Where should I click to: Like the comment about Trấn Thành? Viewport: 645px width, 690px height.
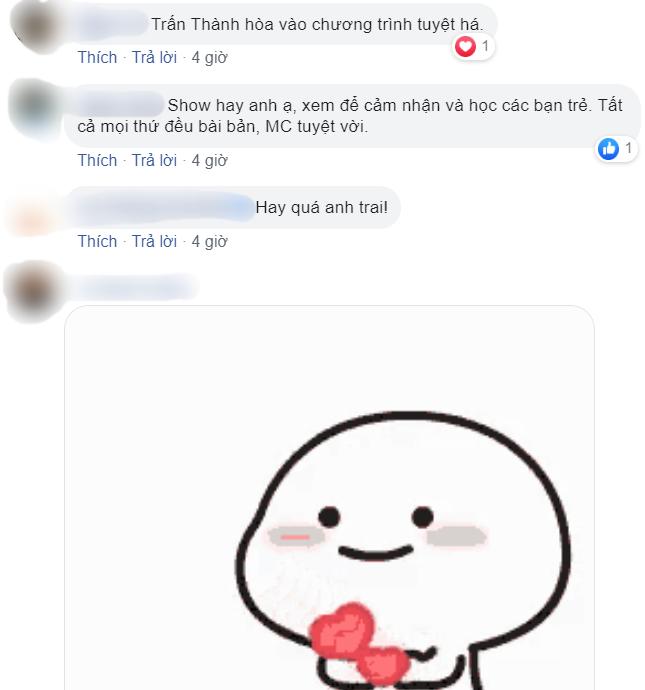point(97,58)
